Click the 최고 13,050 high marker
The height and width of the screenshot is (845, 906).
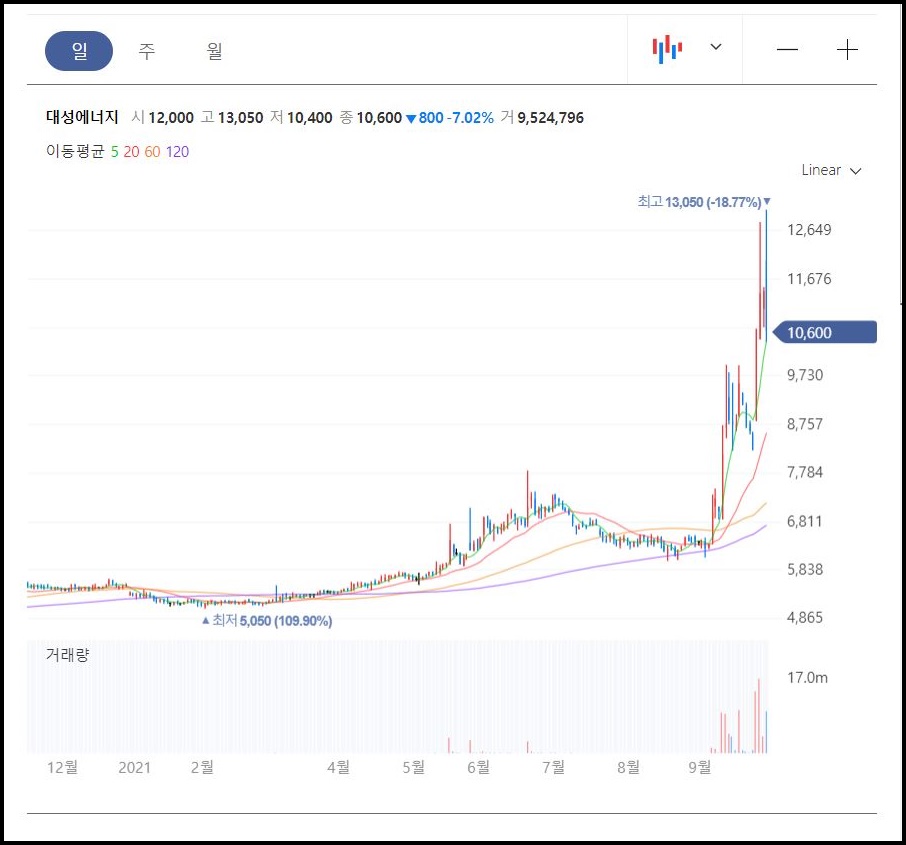704,202
